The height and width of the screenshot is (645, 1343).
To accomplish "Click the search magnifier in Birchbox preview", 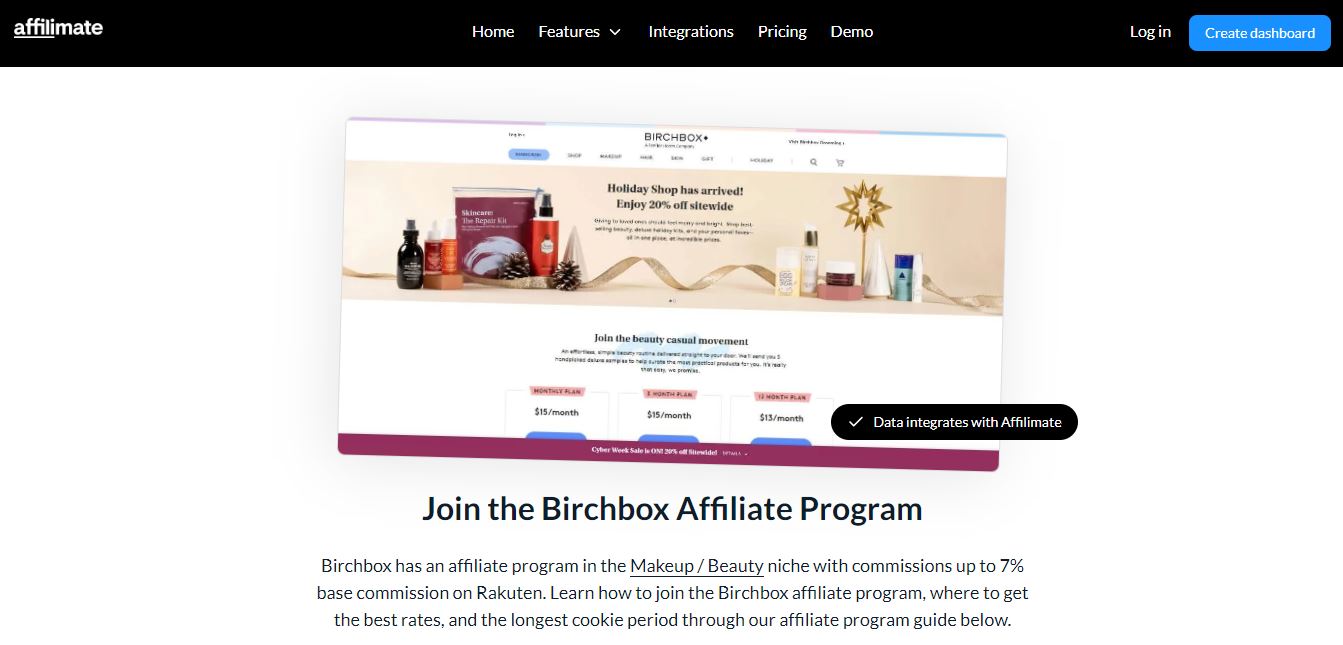I will point(813,161).
